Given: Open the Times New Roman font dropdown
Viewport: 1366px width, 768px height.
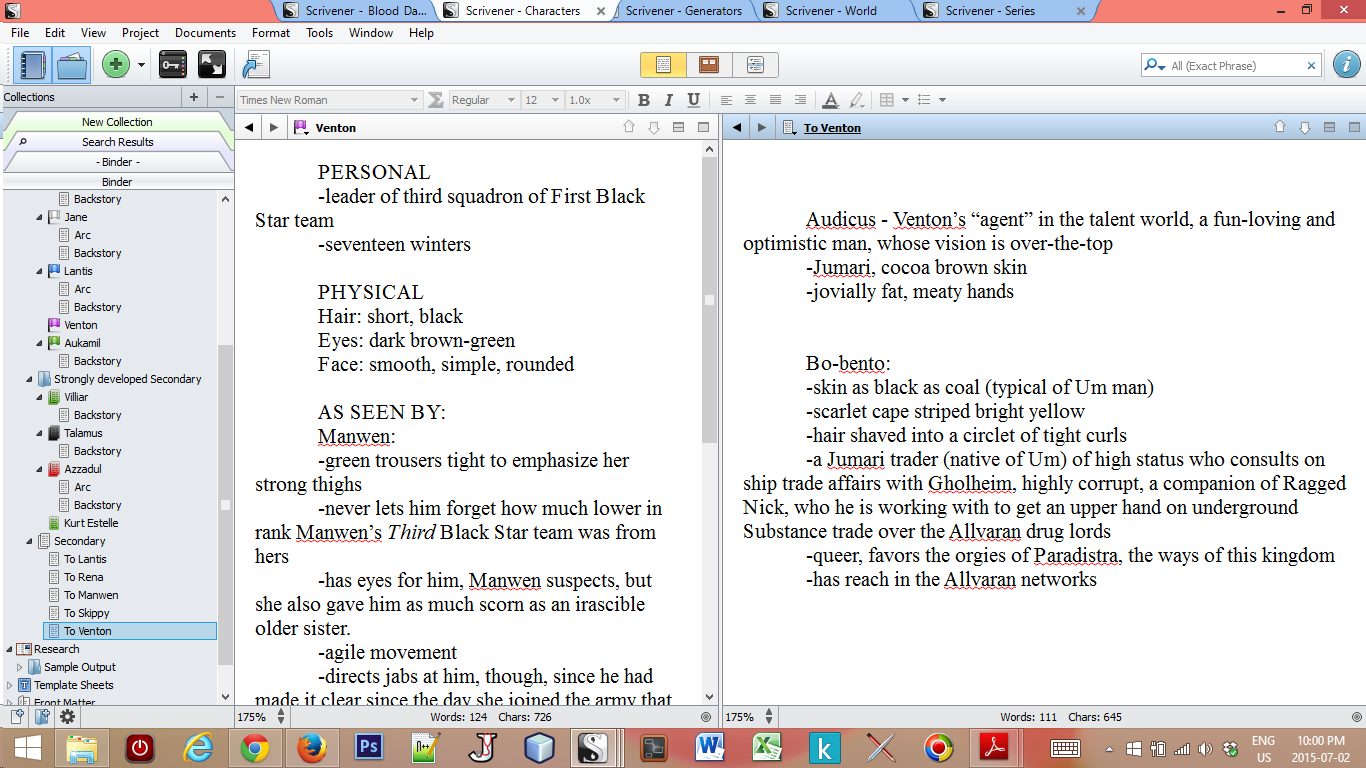Looking at the screenshot, I should click(x=329, y=100).
